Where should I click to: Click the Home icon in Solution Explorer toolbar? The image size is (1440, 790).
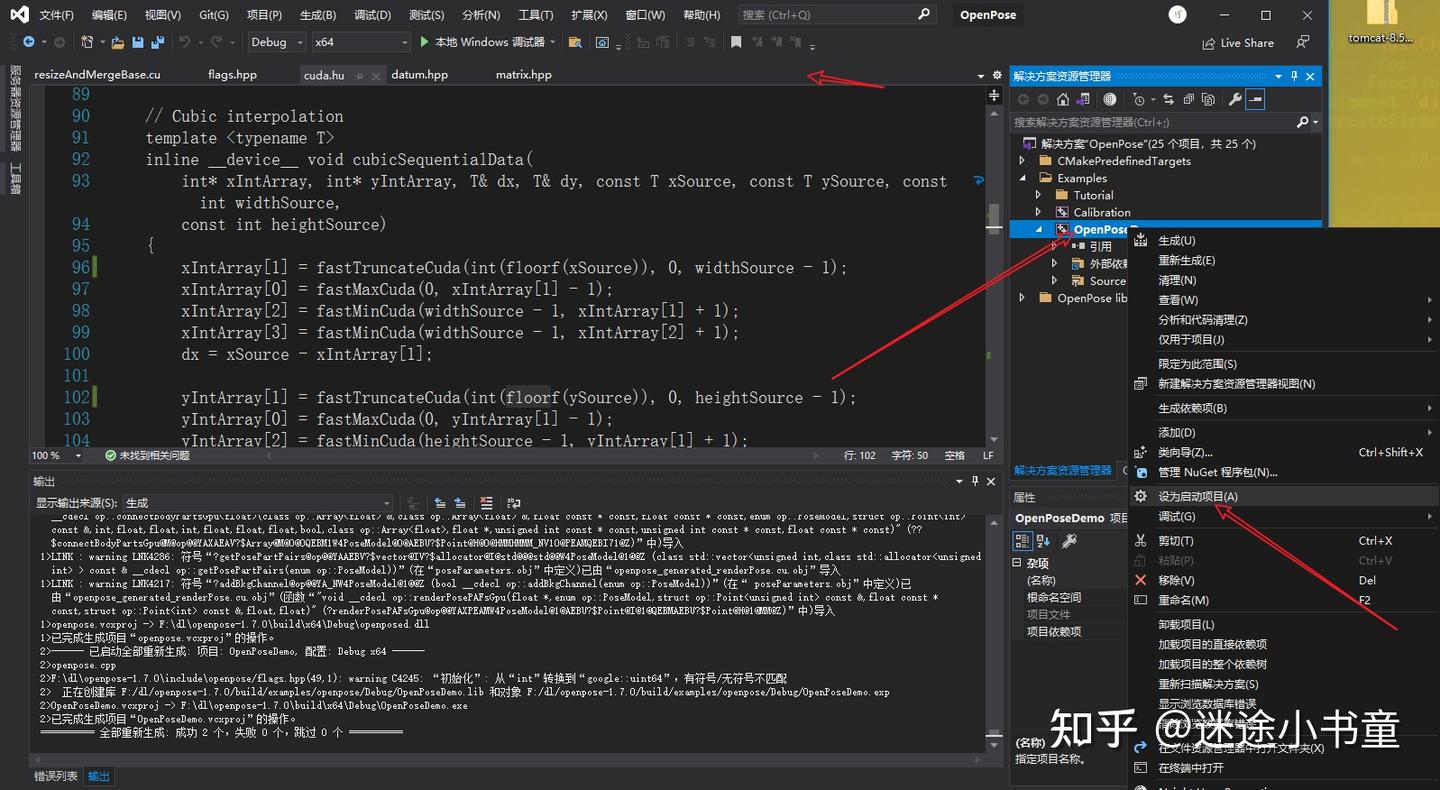tap(1063, 98)
